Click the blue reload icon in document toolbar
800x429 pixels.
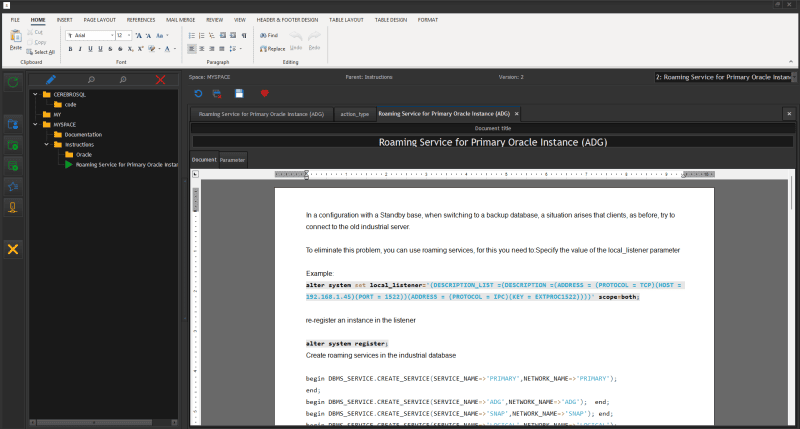point(198,93)
